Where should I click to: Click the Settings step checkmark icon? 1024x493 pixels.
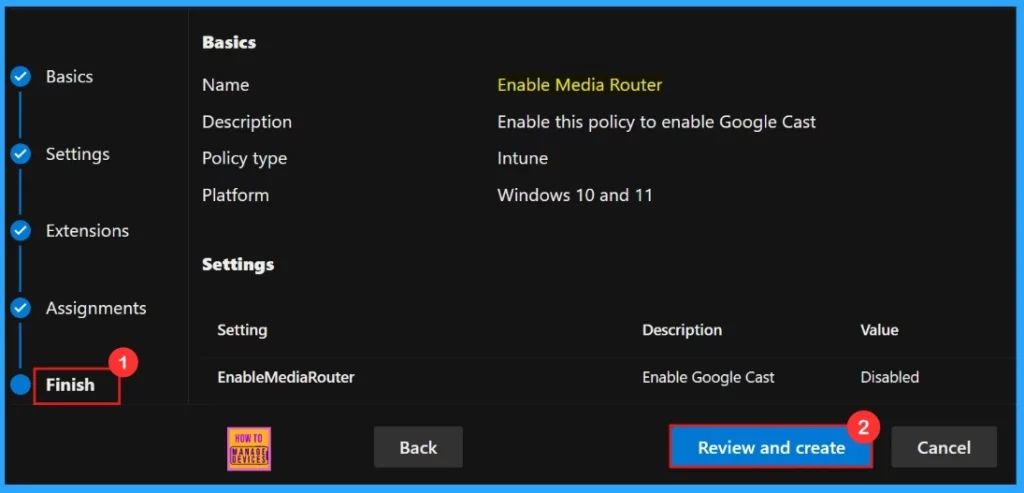[x=20, y=155]
